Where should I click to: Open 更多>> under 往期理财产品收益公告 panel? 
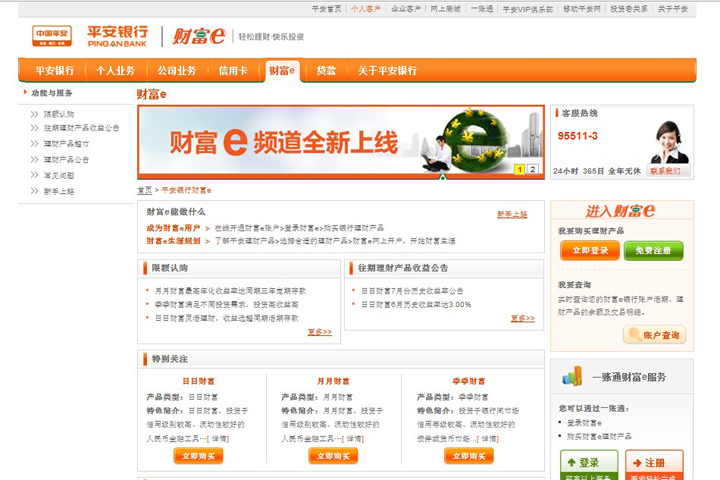(x=522, y=318)
